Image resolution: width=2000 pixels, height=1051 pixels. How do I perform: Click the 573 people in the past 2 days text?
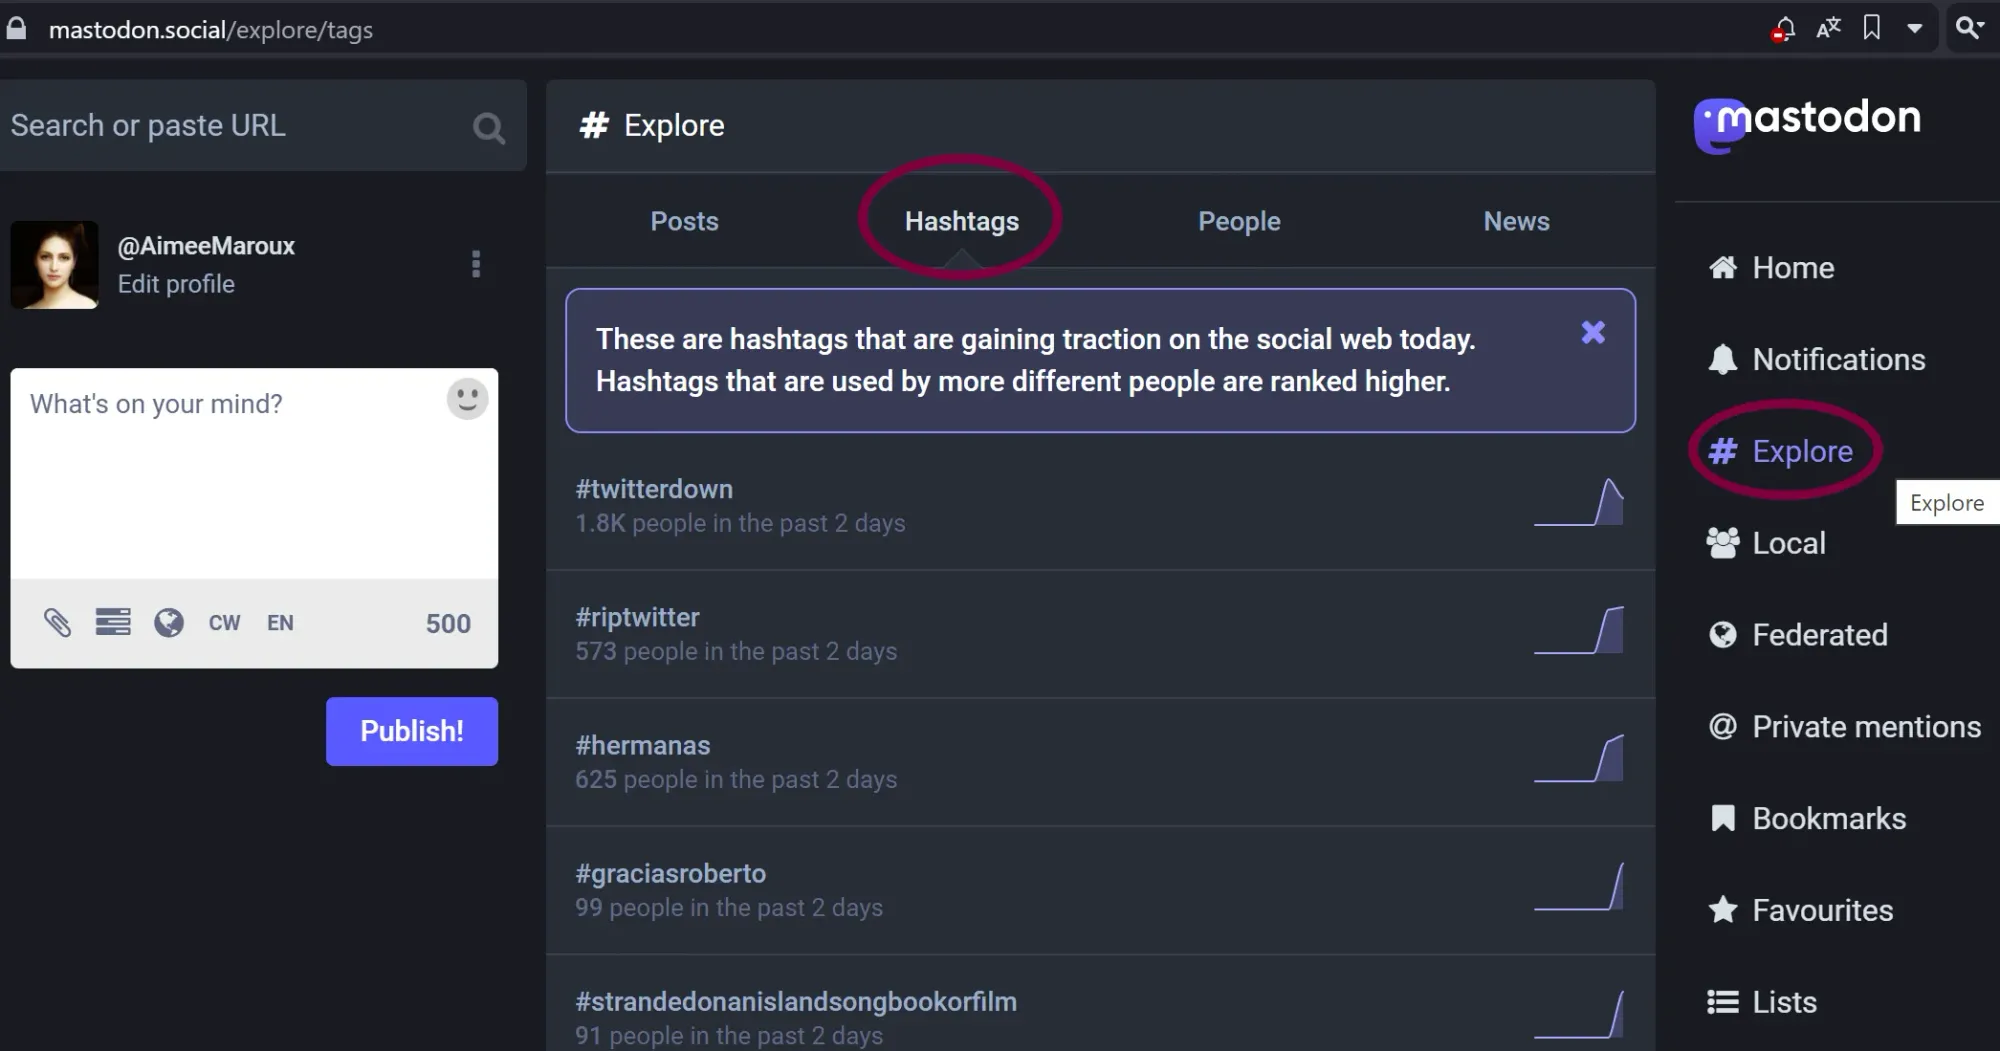click(736, 652)
